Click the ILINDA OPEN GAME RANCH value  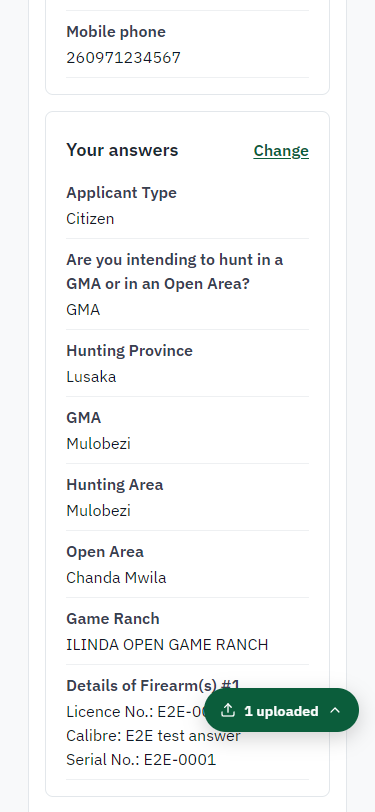coord(167,645)
